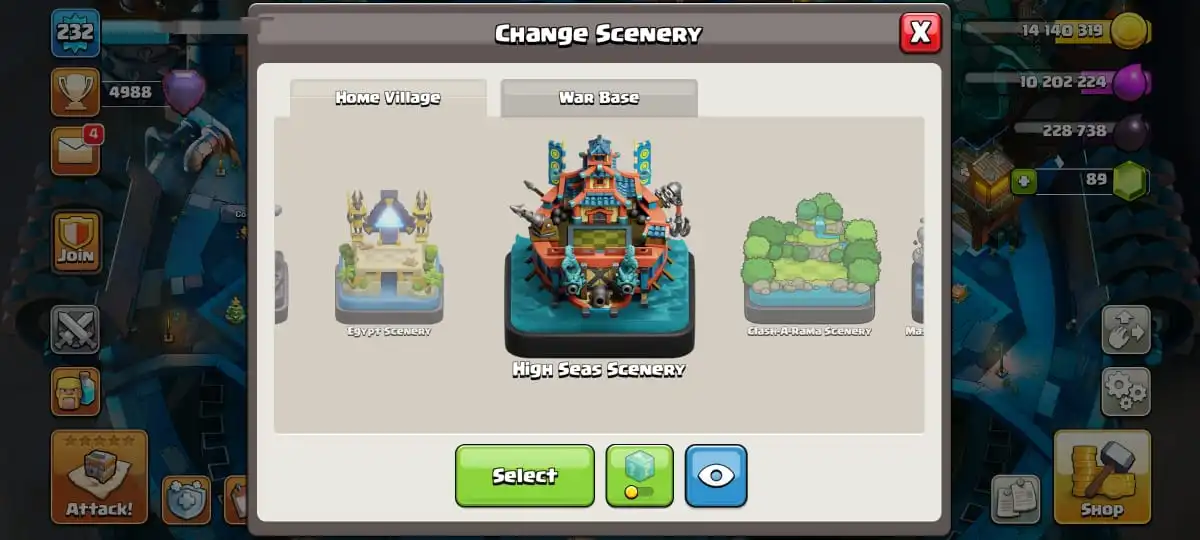The height and width of the screenshot is (540, 1200).
Task: Open the trophy league icon
Action: pos(75,92)
